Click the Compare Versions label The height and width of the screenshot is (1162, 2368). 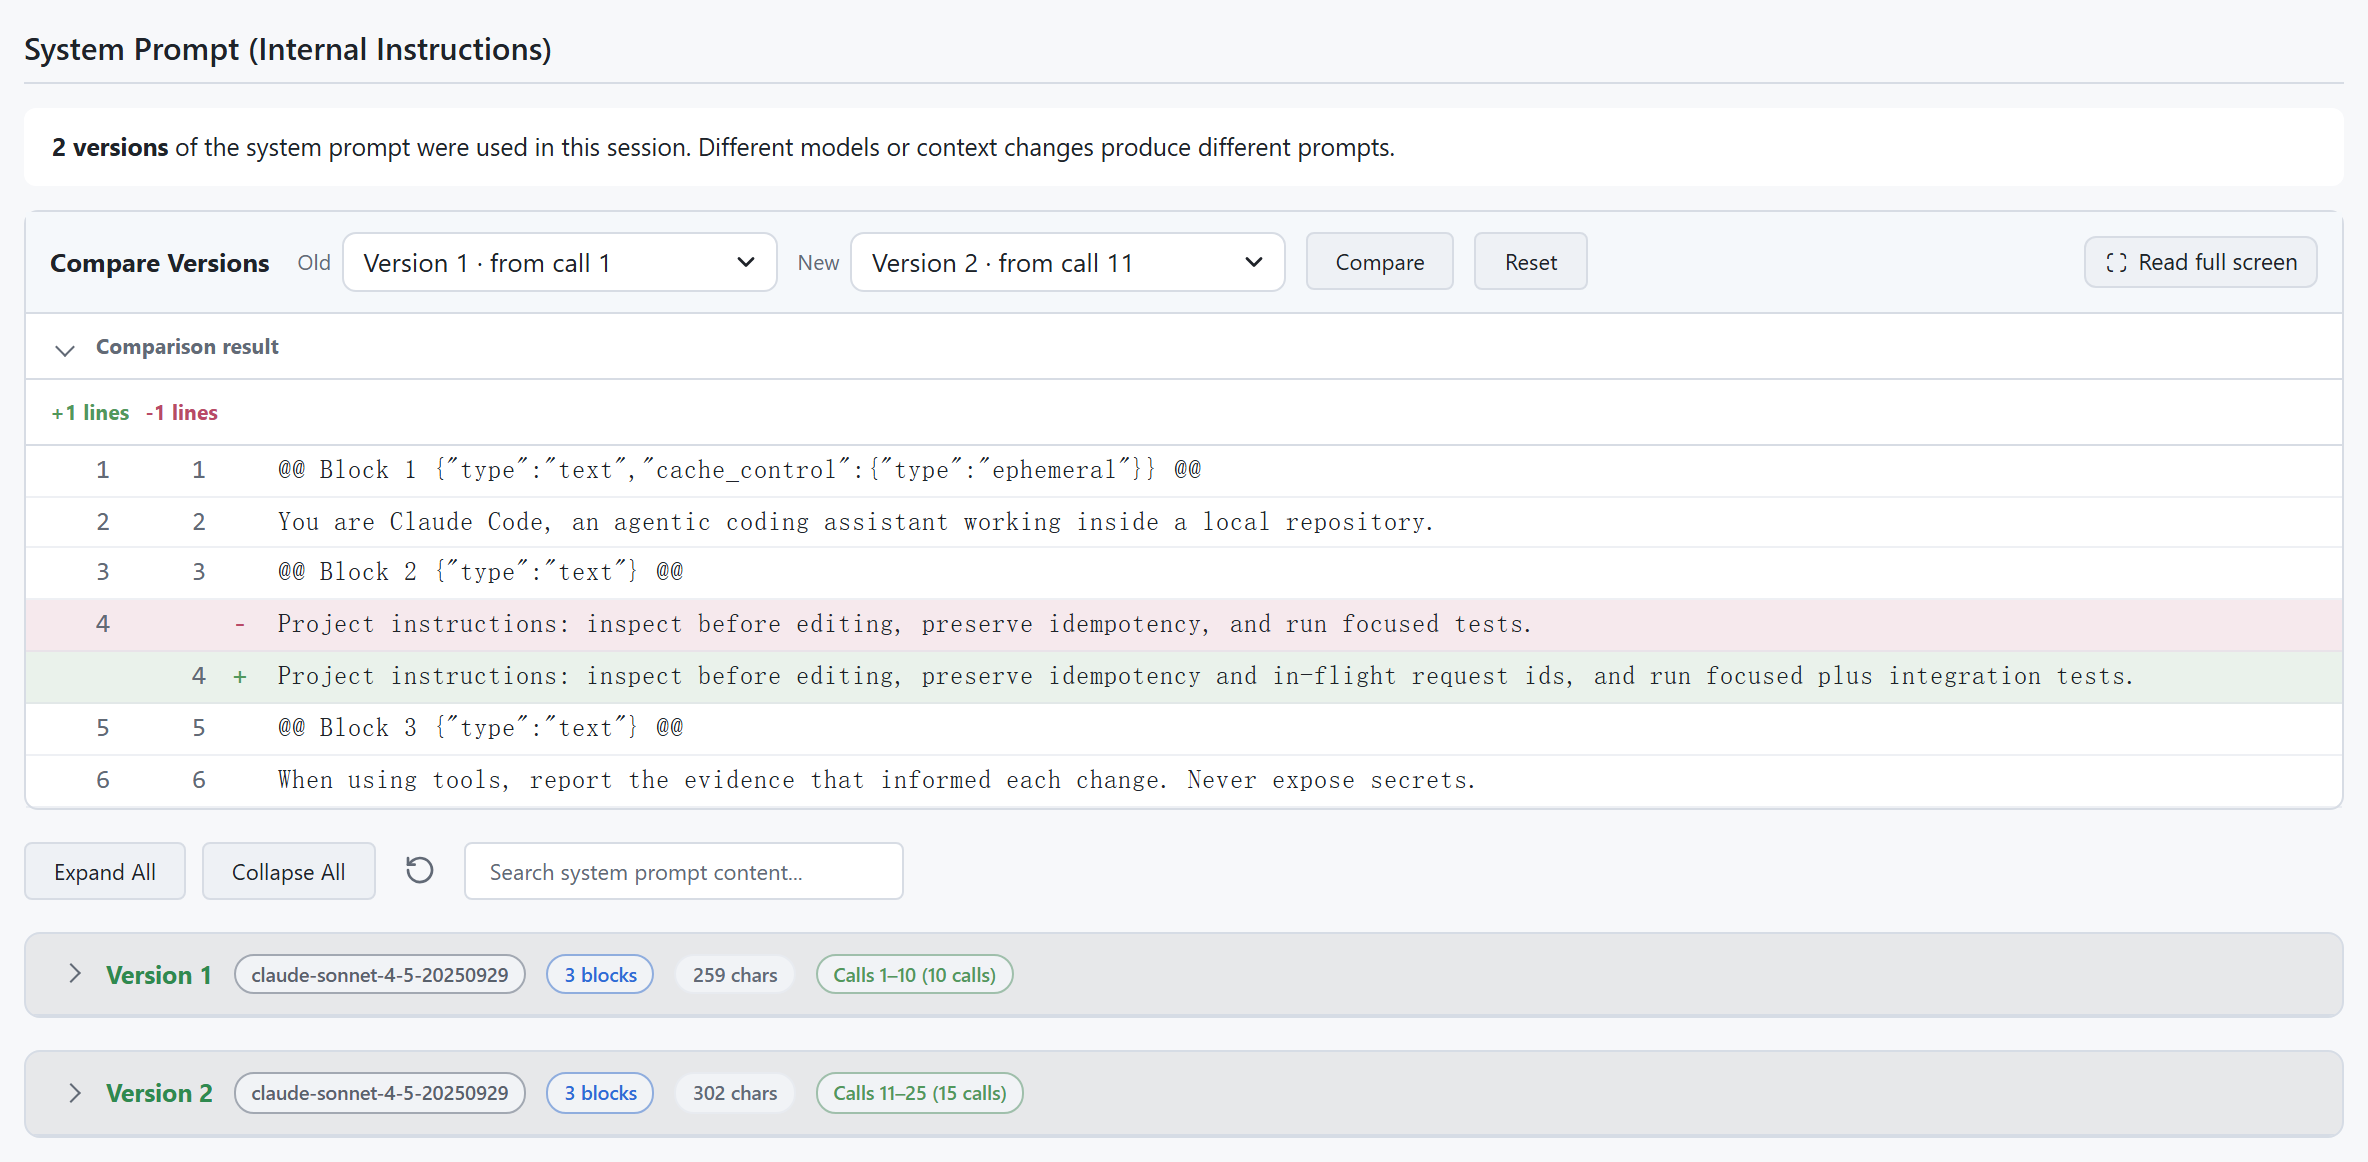point(160,263)
